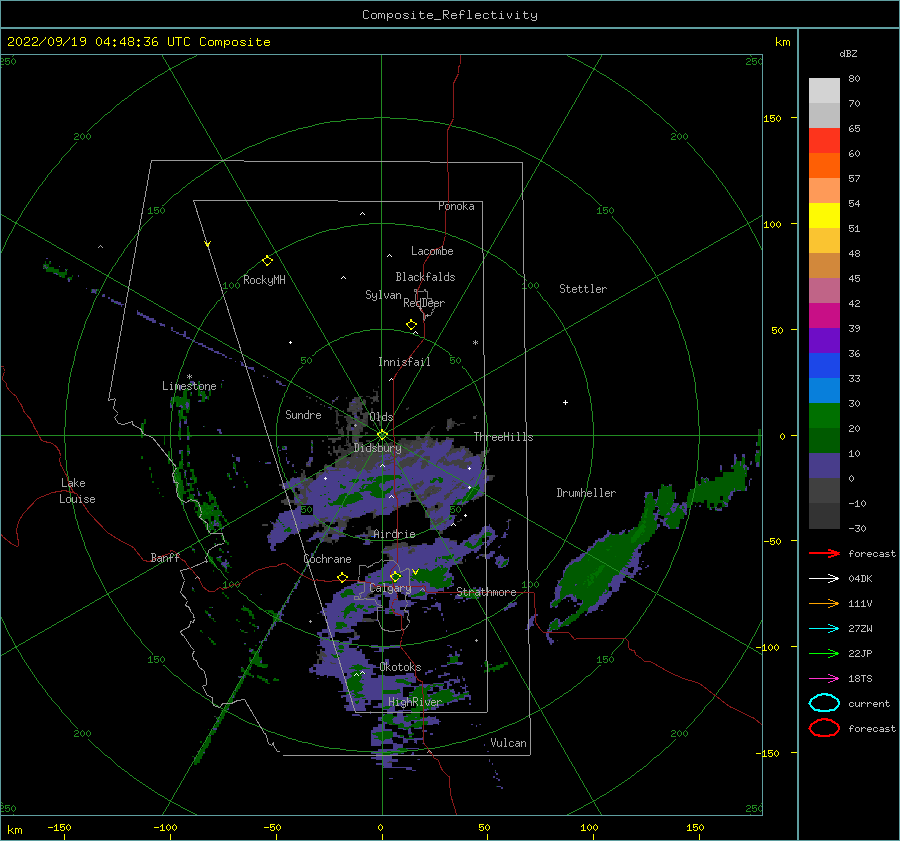The image size is (900, 841).
Task: Click the HighRiver label
Action: (x=415, y=702)
